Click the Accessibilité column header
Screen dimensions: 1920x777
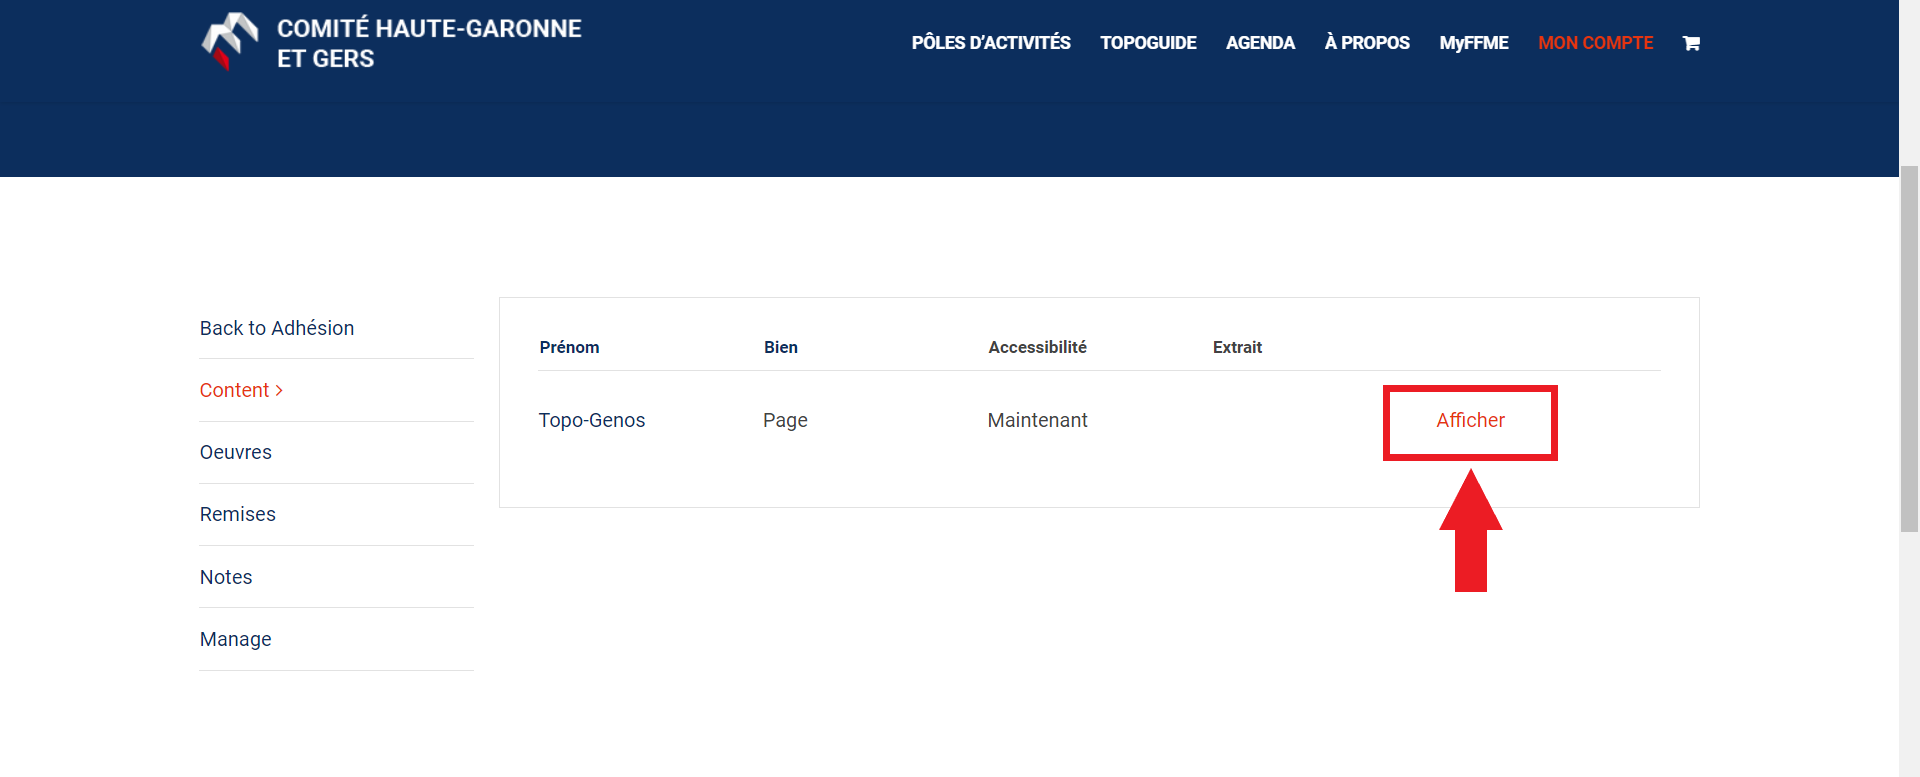point(1037,347)
